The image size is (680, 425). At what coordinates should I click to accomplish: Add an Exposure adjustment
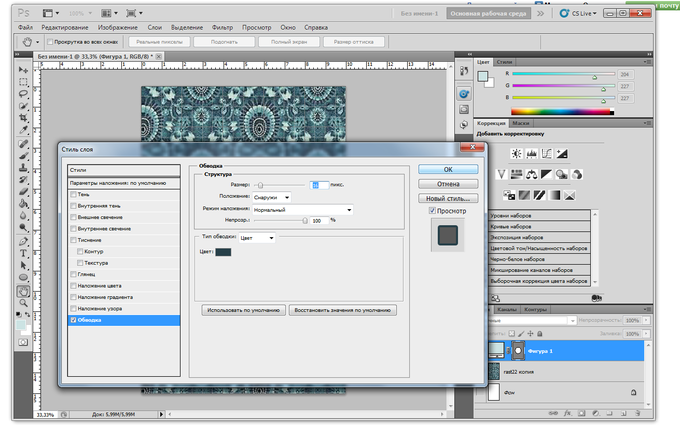562,154
